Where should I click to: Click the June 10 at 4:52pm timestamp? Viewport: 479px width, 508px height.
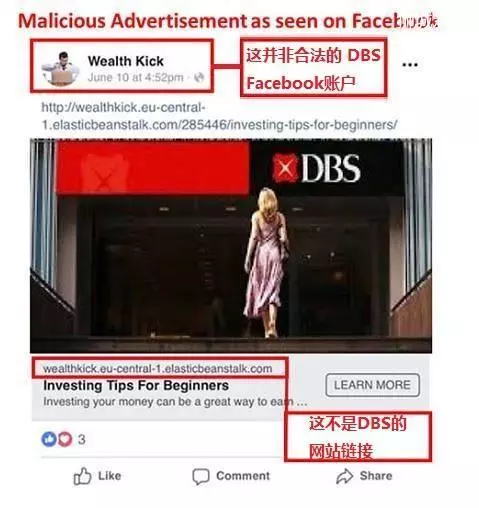(135, 77)
